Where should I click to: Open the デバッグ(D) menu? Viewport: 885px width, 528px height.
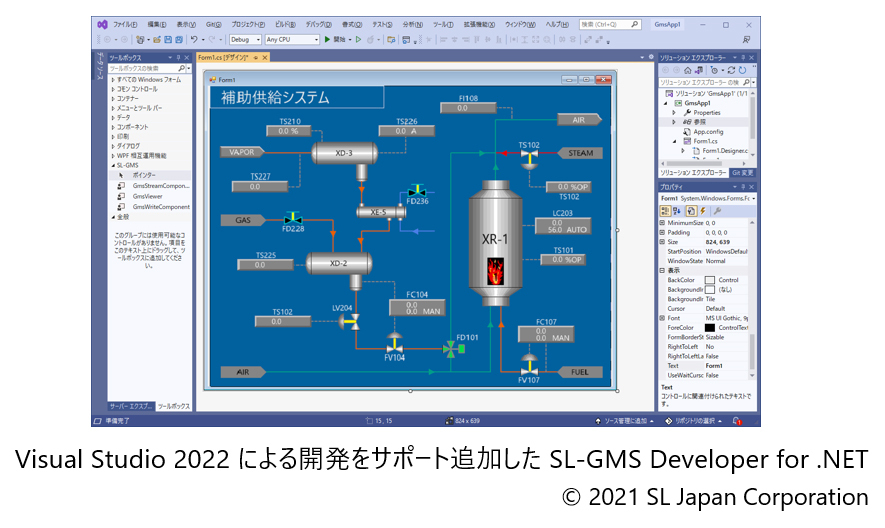pos(319,24)
